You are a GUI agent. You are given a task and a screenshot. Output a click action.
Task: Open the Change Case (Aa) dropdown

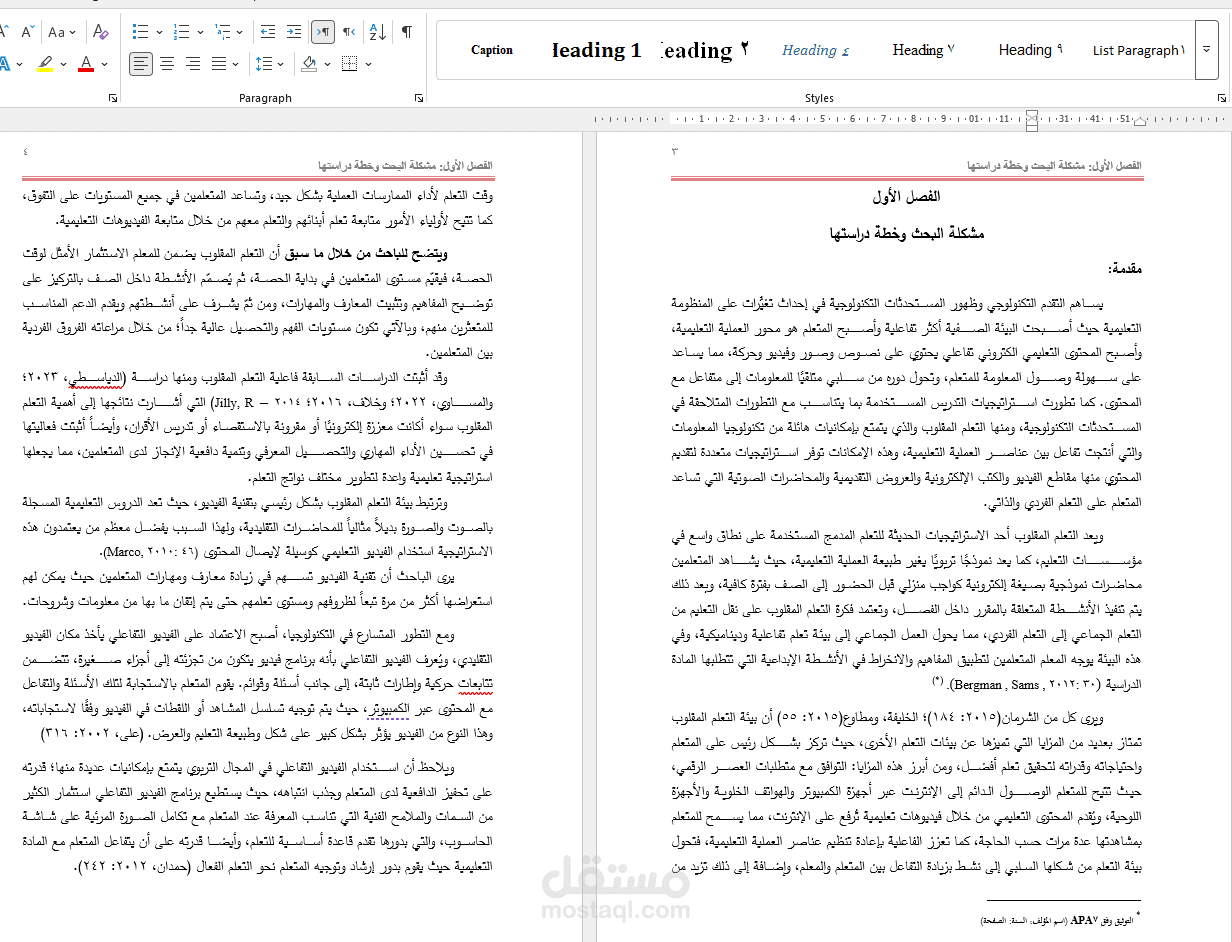61,32
